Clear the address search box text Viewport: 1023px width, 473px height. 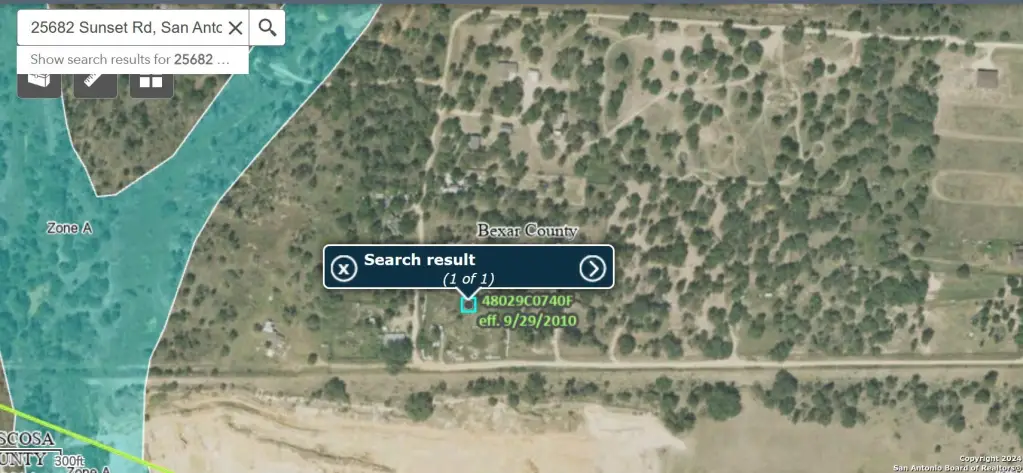pos(236,27)
